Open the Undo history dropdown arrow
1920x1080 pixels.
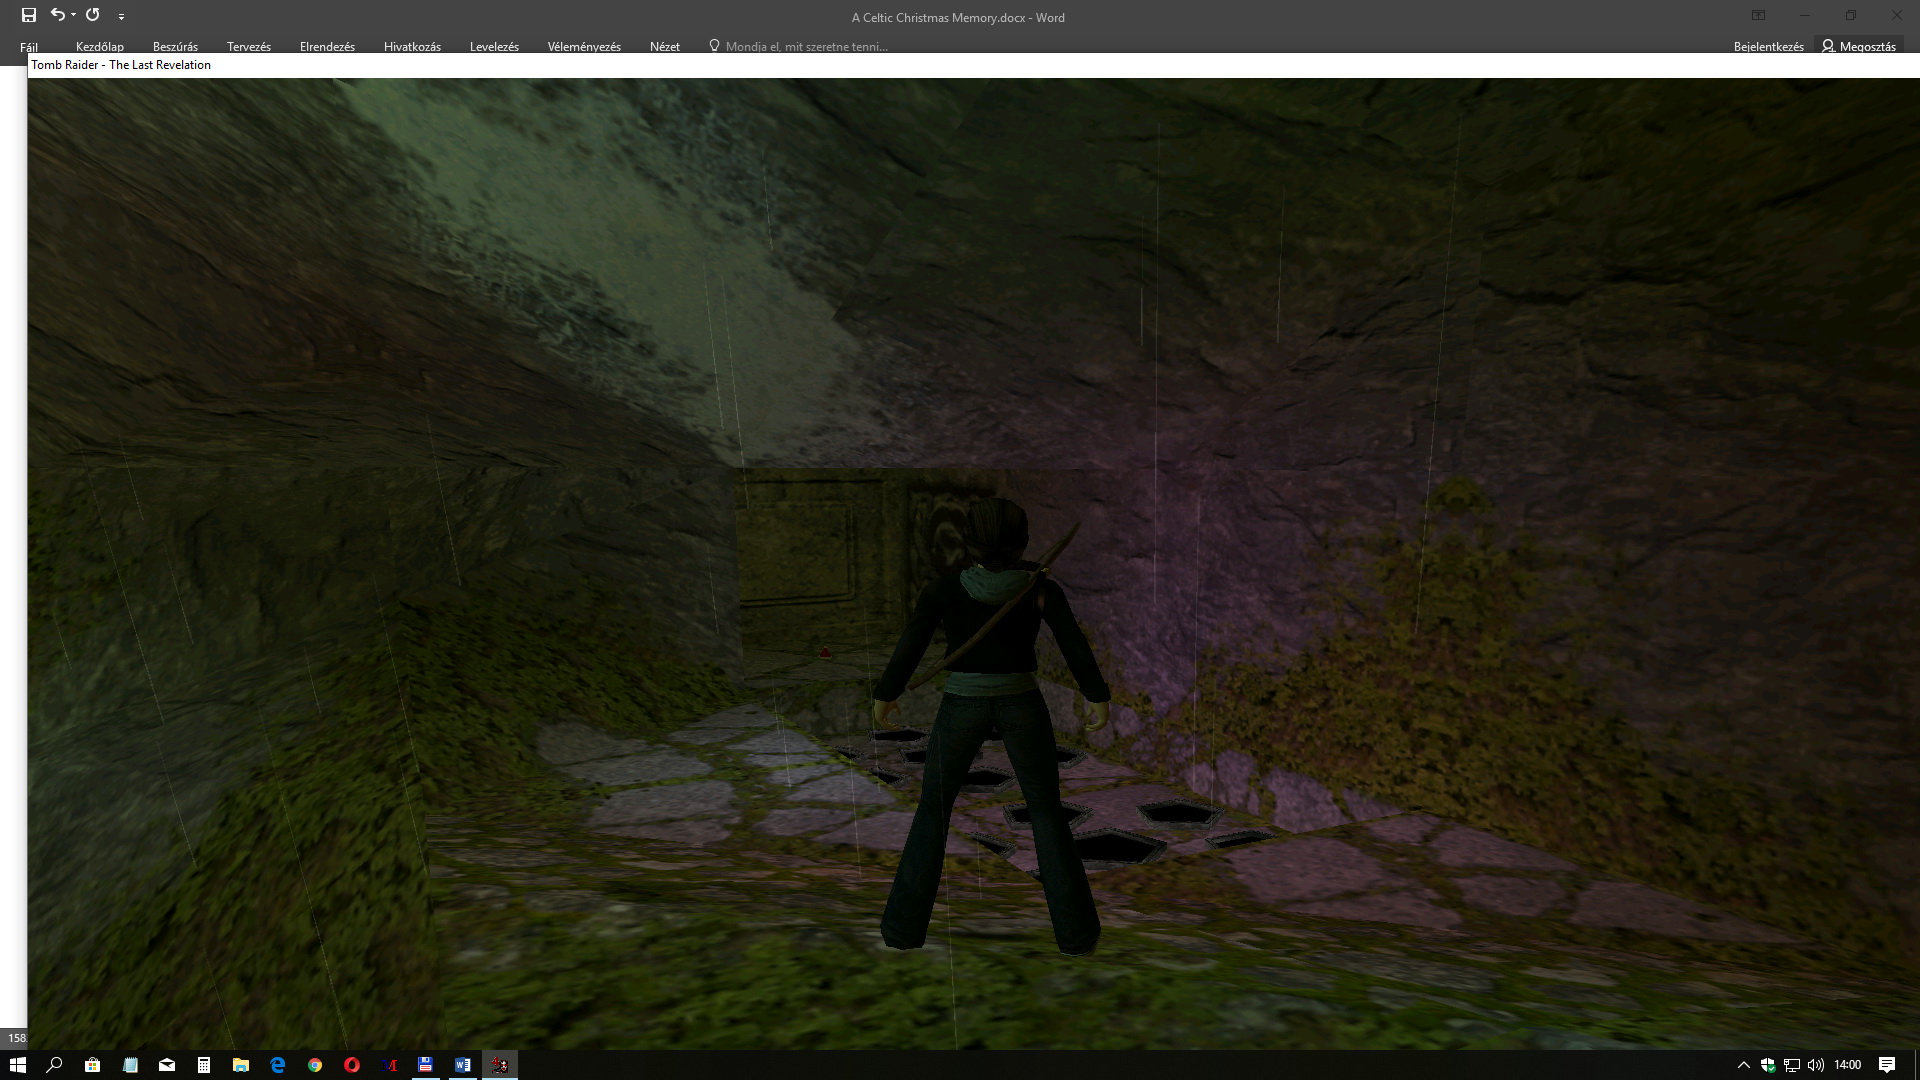pyautogui.click(x=74, y=15)
